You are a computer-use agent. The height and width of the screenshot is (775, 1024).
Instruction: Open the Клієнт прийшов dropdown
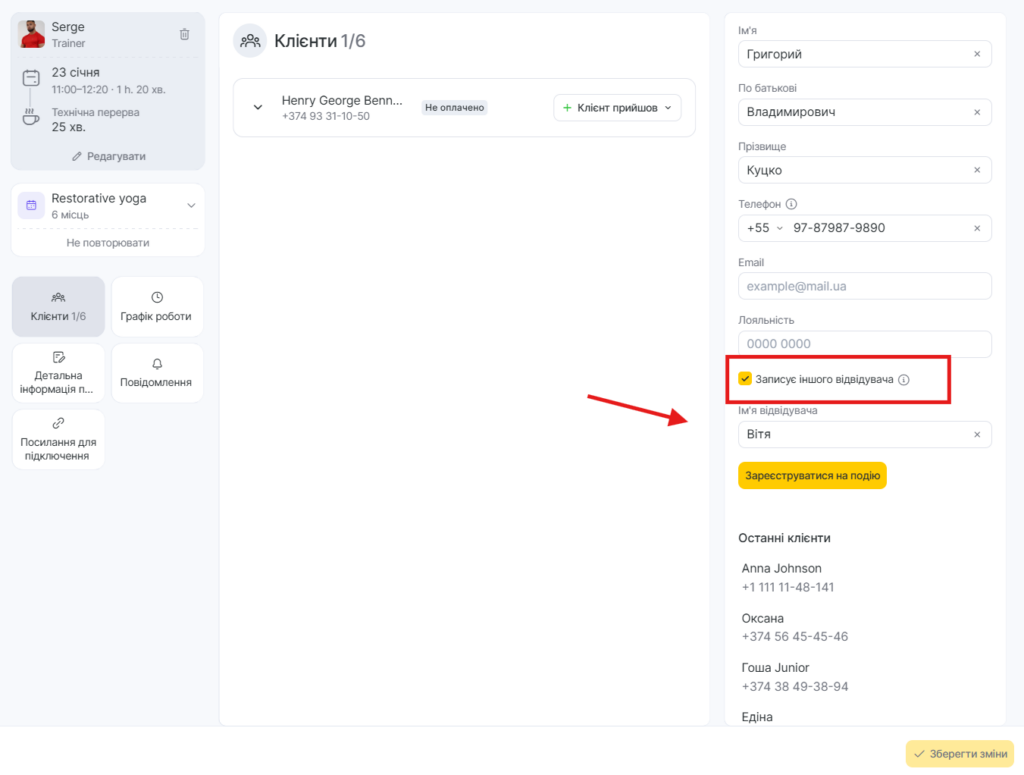coord(617,108)
